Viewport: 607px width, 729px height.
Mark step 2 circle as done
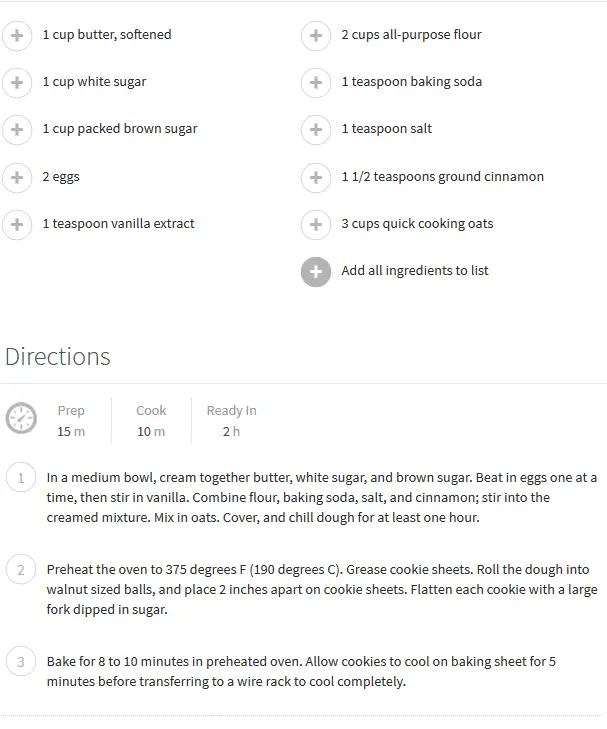coord(20,571)
